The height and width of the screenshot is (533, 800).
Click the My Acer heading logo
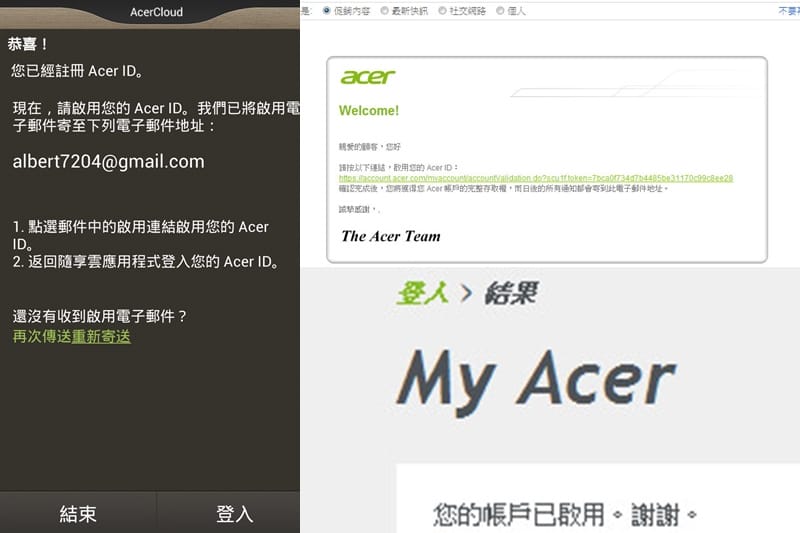(536, 382)
